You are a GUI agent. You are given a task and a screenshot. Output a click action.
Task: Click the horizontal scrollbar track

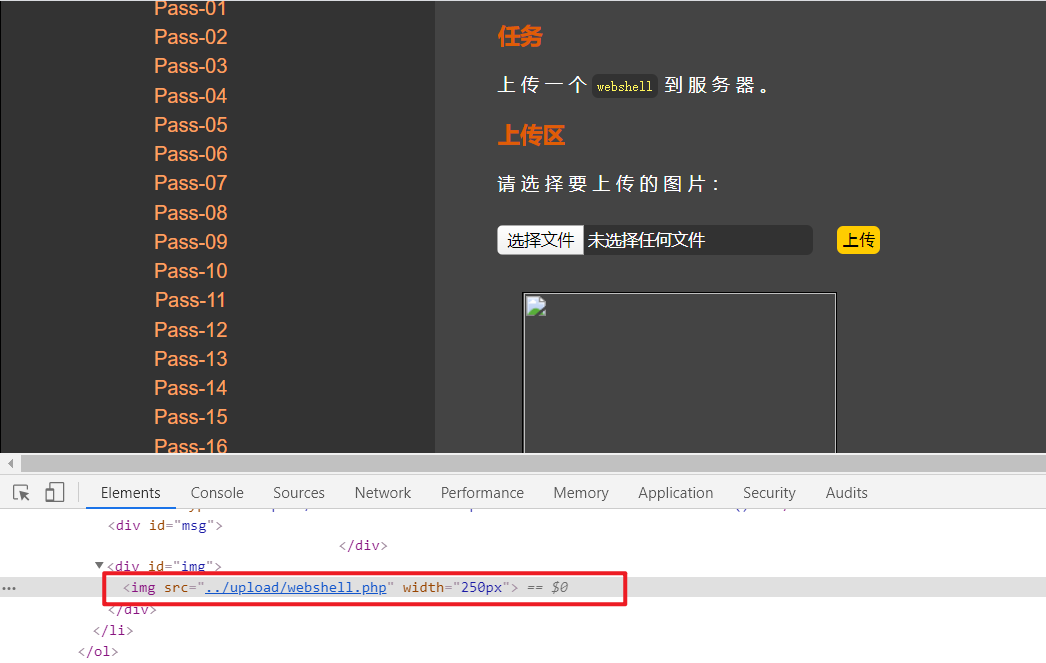click(x=533, y=463)
